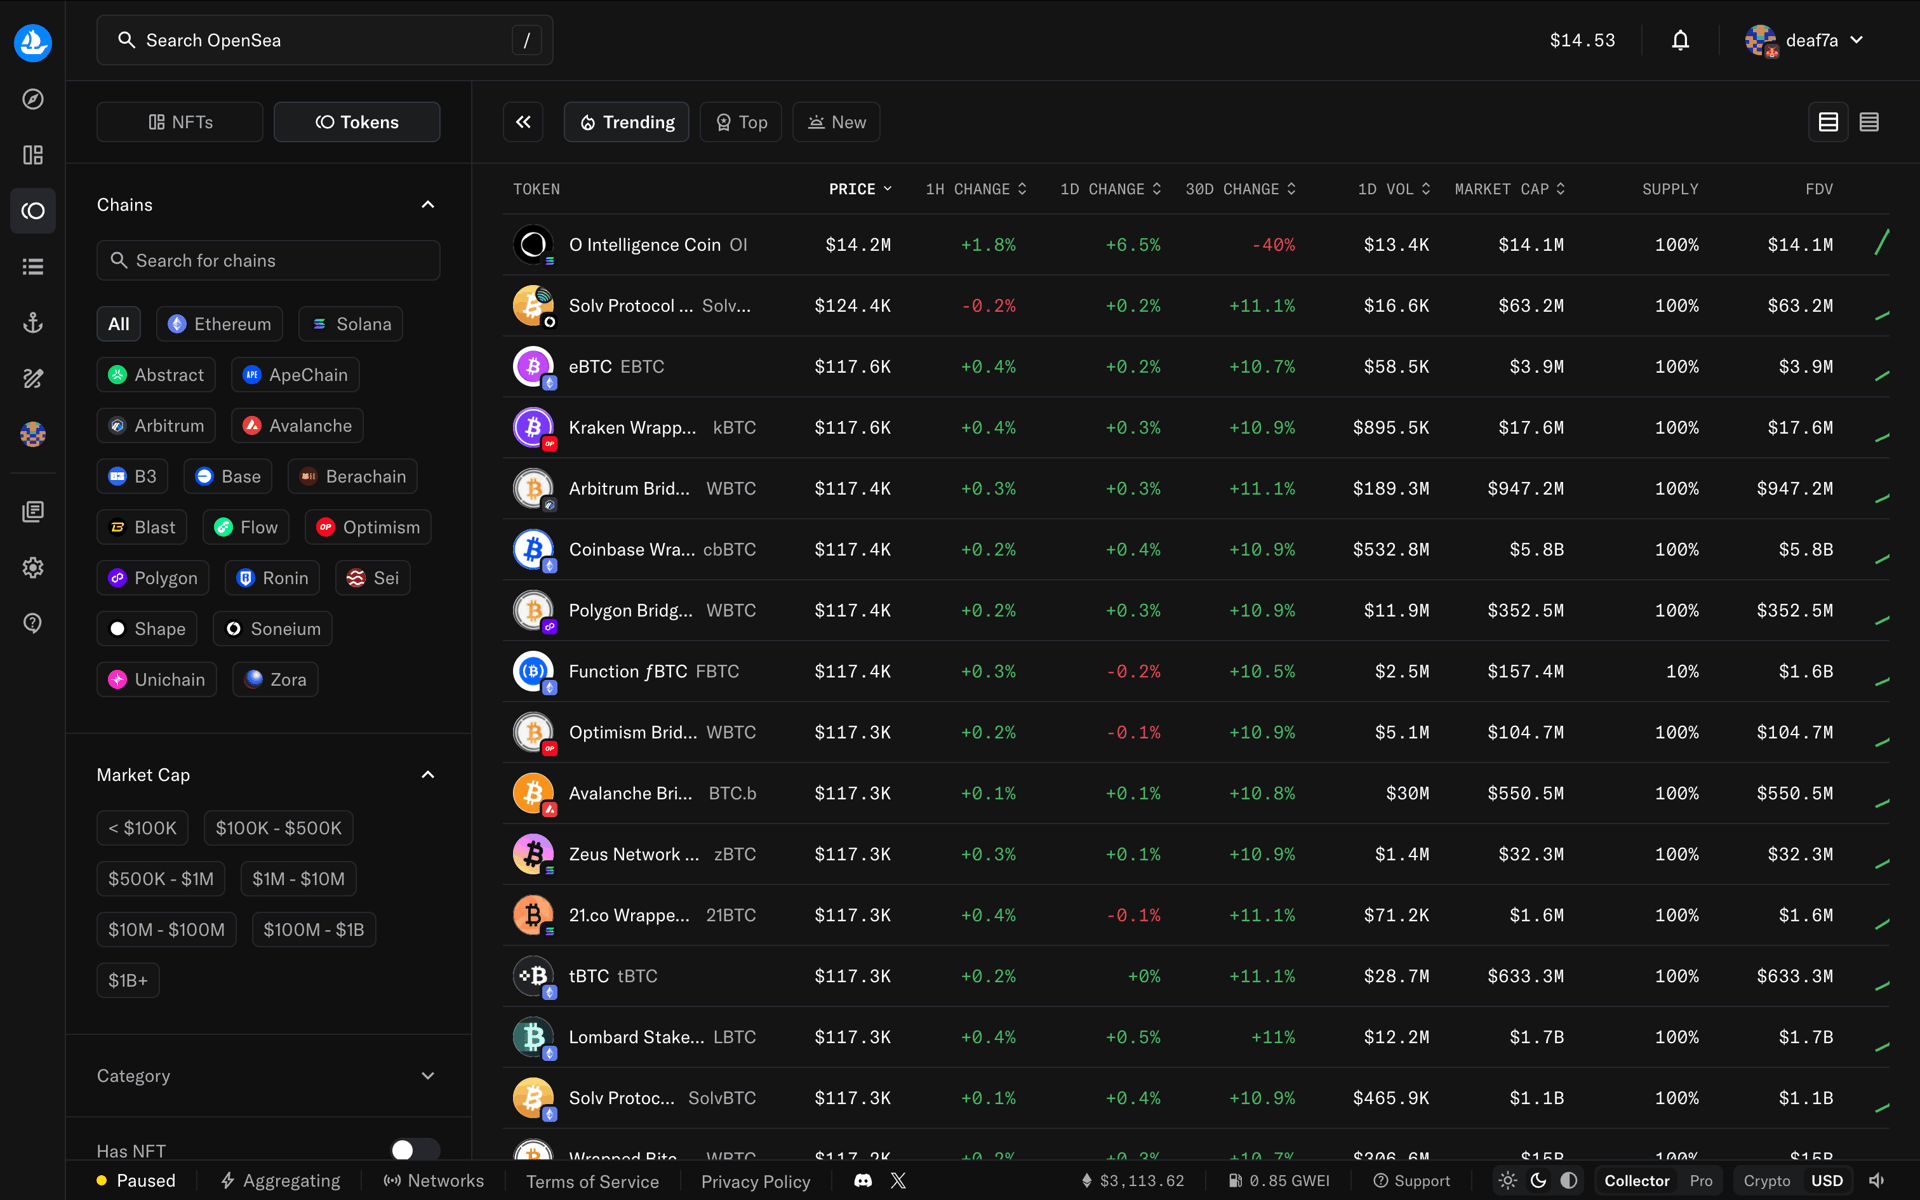The height and width of the screenshot is (1200, 1920).
Task: Switch mode to Pro
Action: pyautogui.click(x=1701, y=1181)
